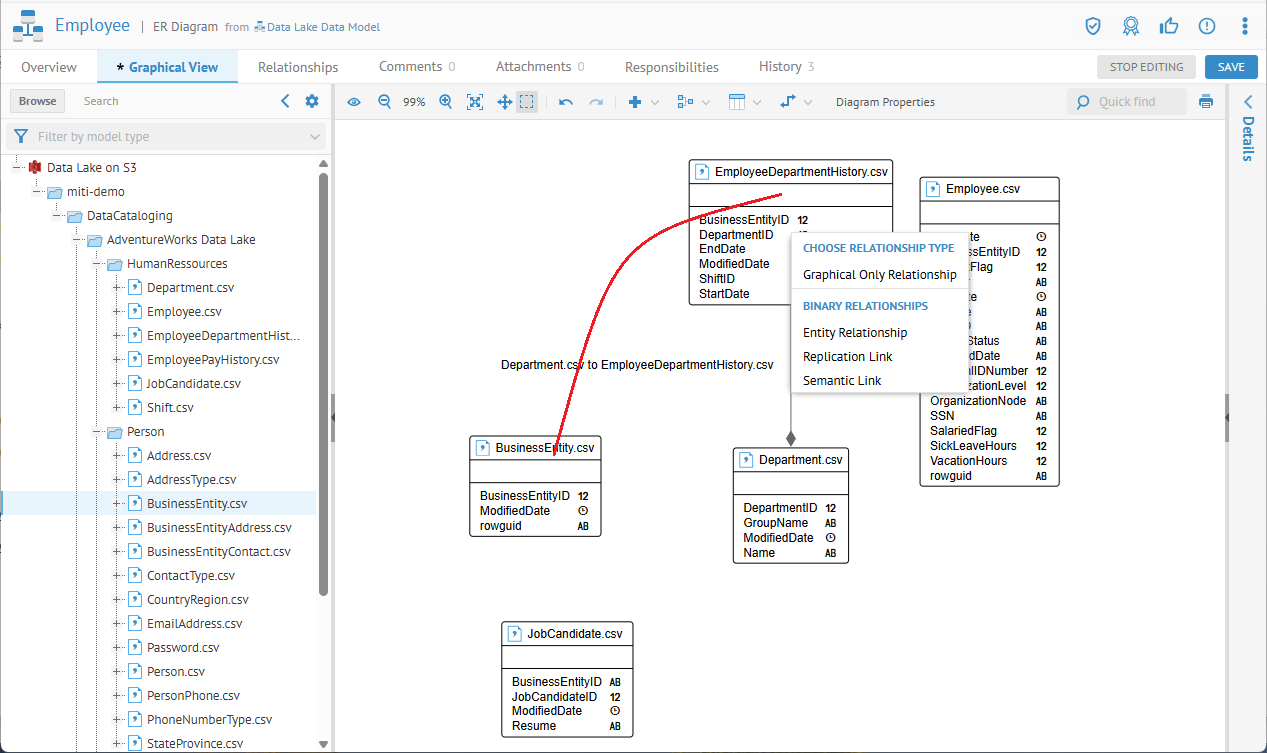Toggle the eye visibility icon in toolbar
This screenshot has width=1267, height=753.
coord(354,102)
